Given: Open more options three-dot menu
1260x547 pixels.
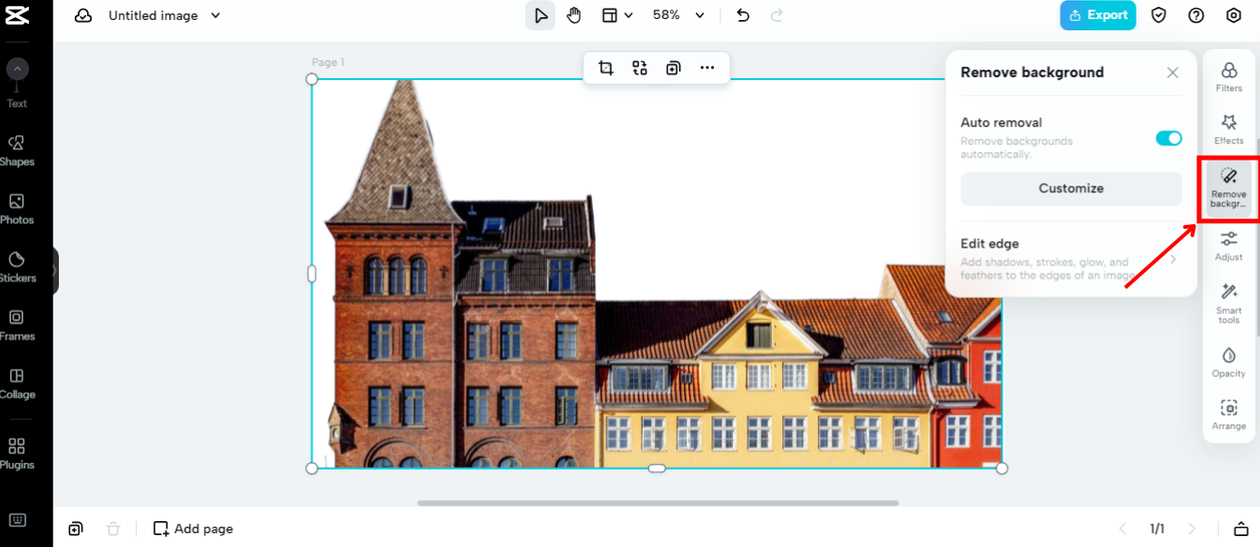Looking at the screenshot, I should [707, 68].
